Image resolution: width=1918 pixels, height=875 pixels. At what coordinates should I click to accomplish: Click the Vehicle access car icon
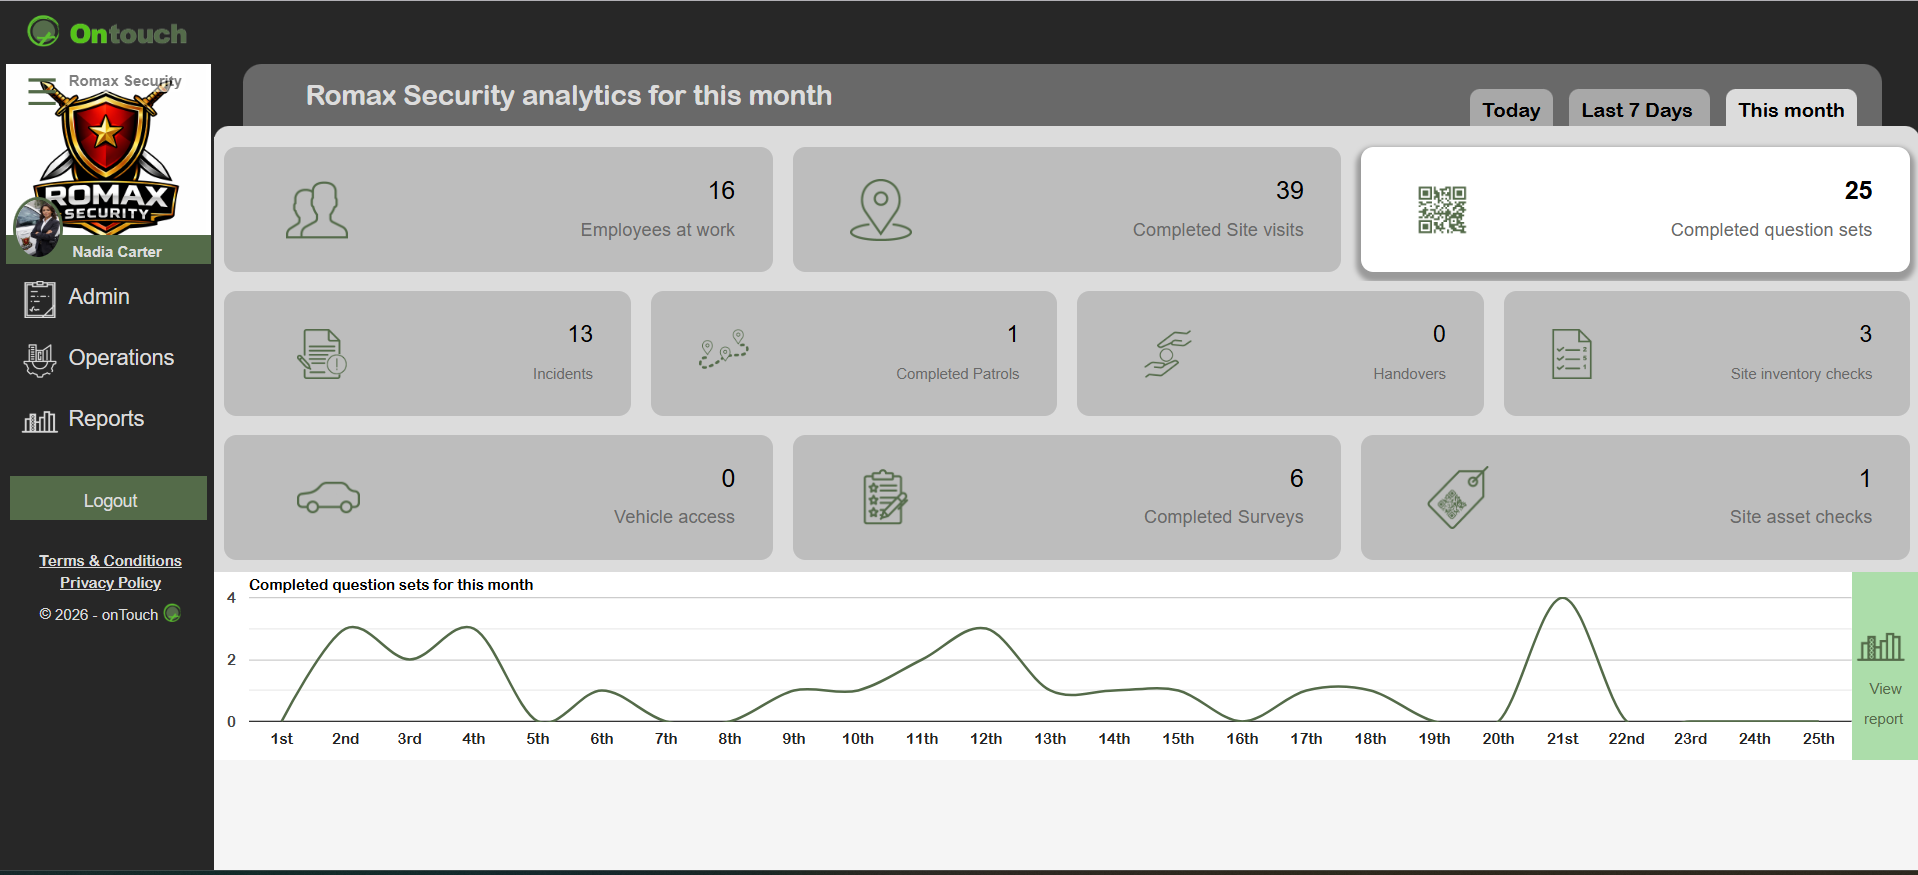click(x=328, y=497)
